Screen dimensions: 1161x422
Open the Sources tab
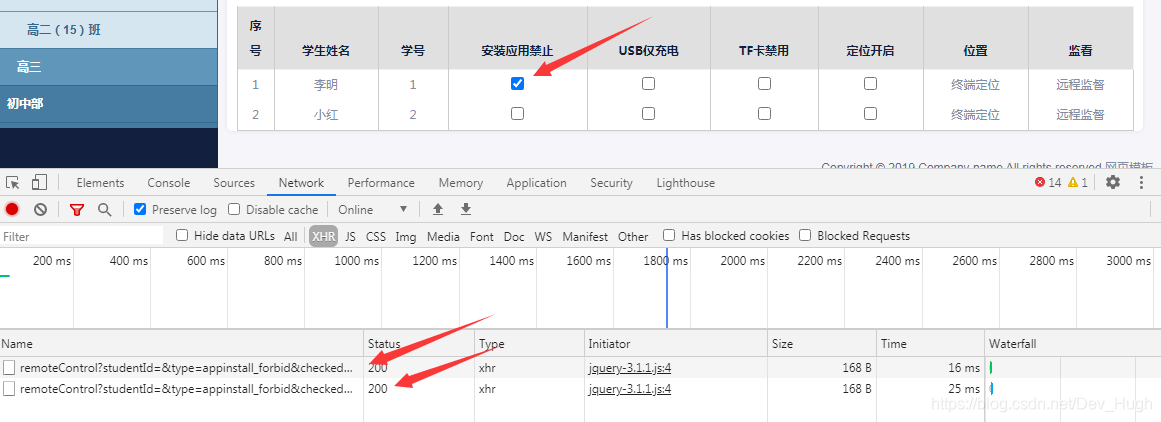coord(234,183)
